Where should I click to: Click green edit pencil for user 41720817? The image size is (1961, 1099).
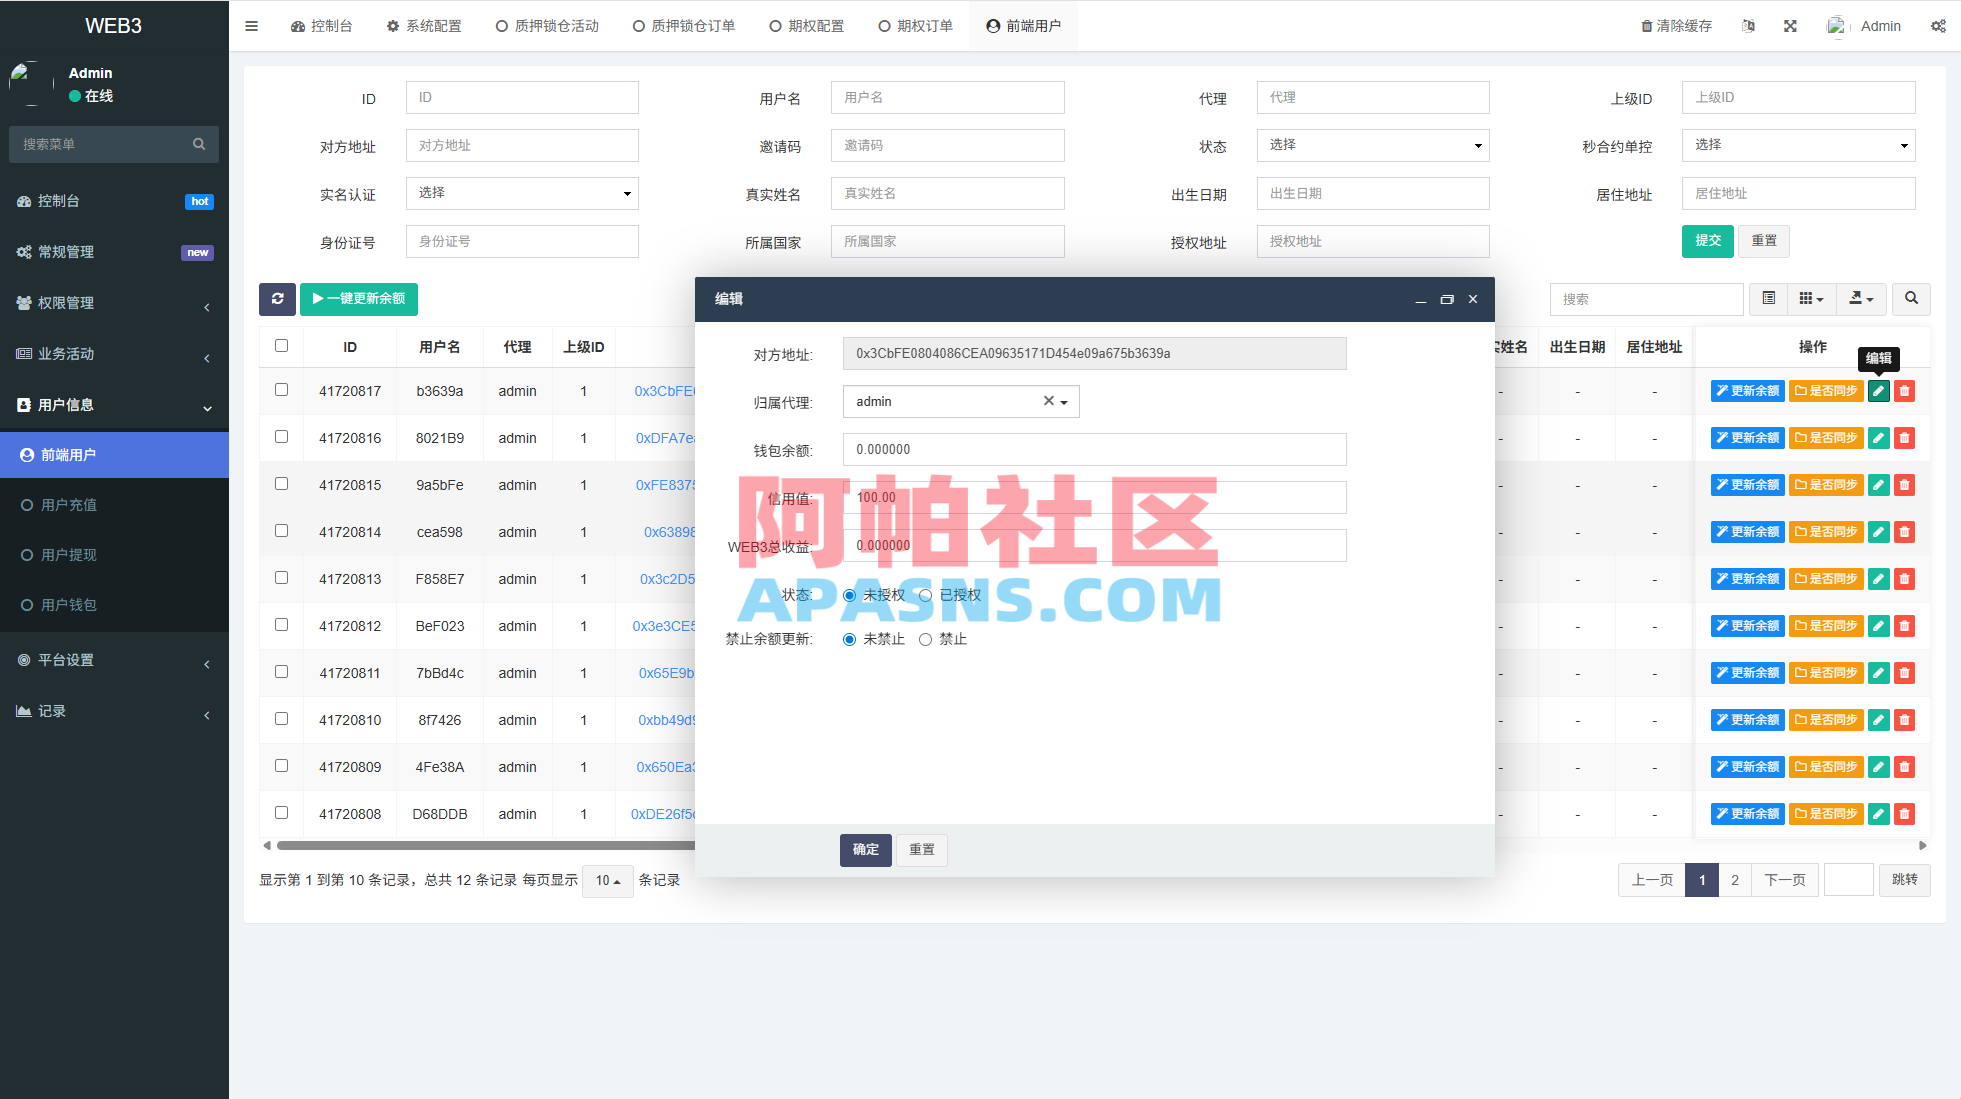1879,391
